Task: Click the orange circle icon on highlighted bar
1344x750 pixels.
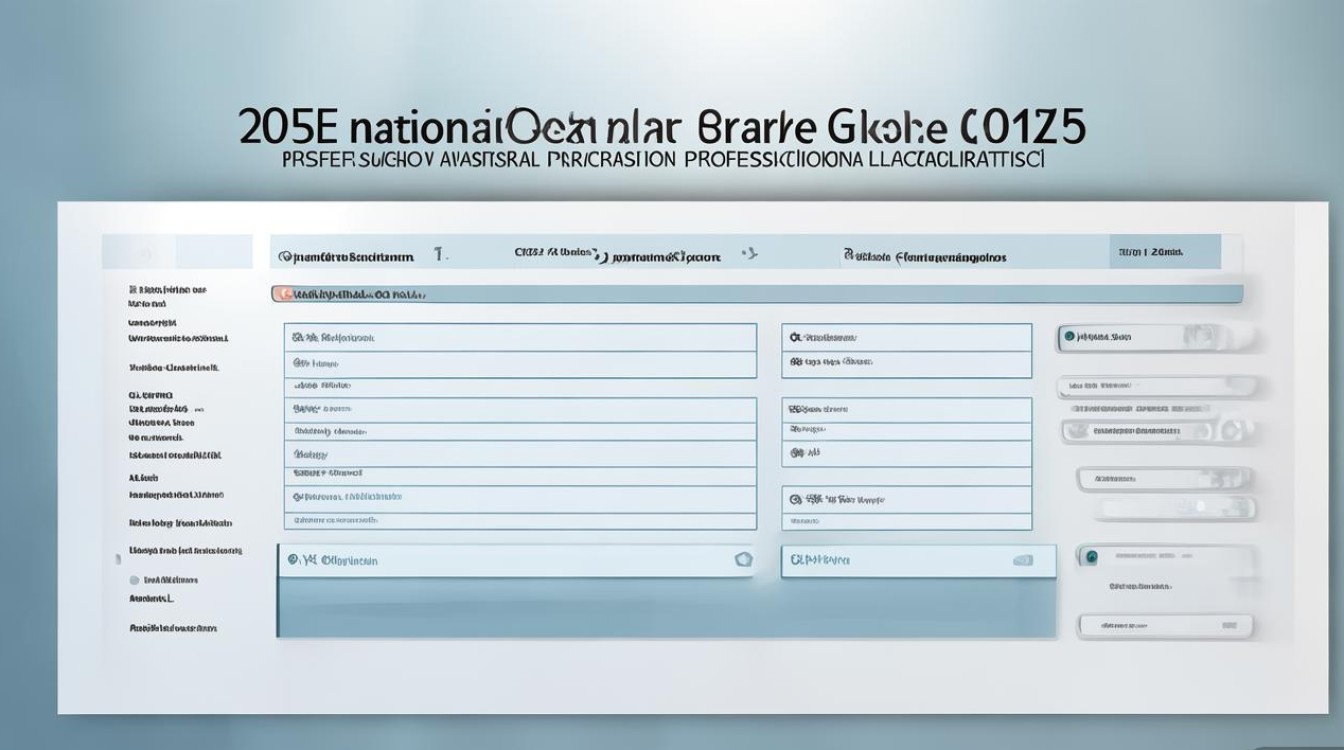Action: click(x=284, y=295)
